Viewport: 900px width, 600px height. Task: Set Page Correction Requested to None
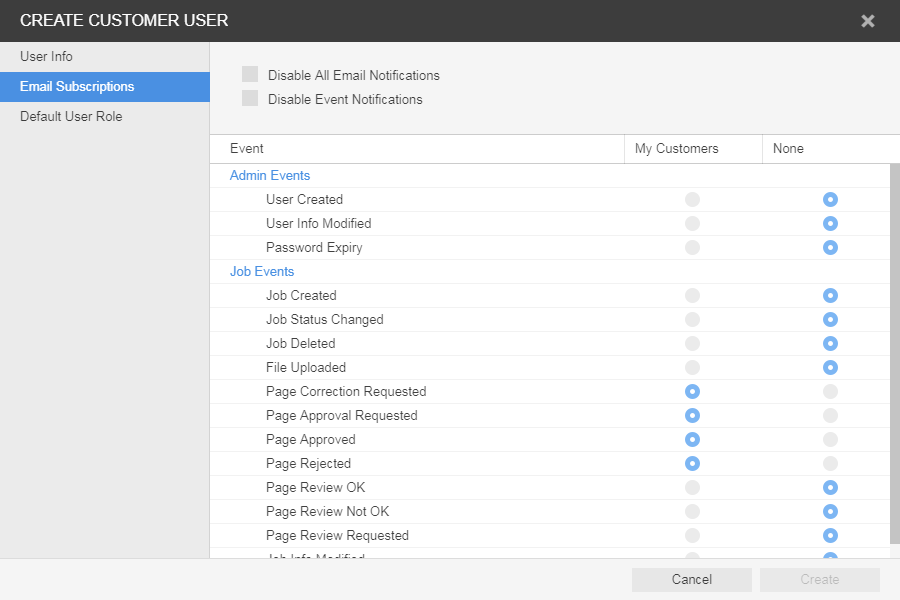(x=830, y=392)
